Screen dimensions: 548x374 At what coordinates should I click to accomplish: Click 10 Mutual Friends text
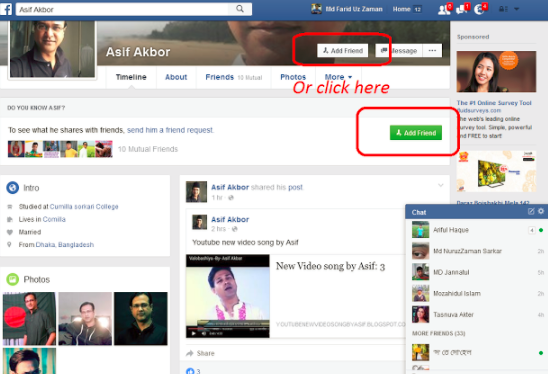coord(148,149)
